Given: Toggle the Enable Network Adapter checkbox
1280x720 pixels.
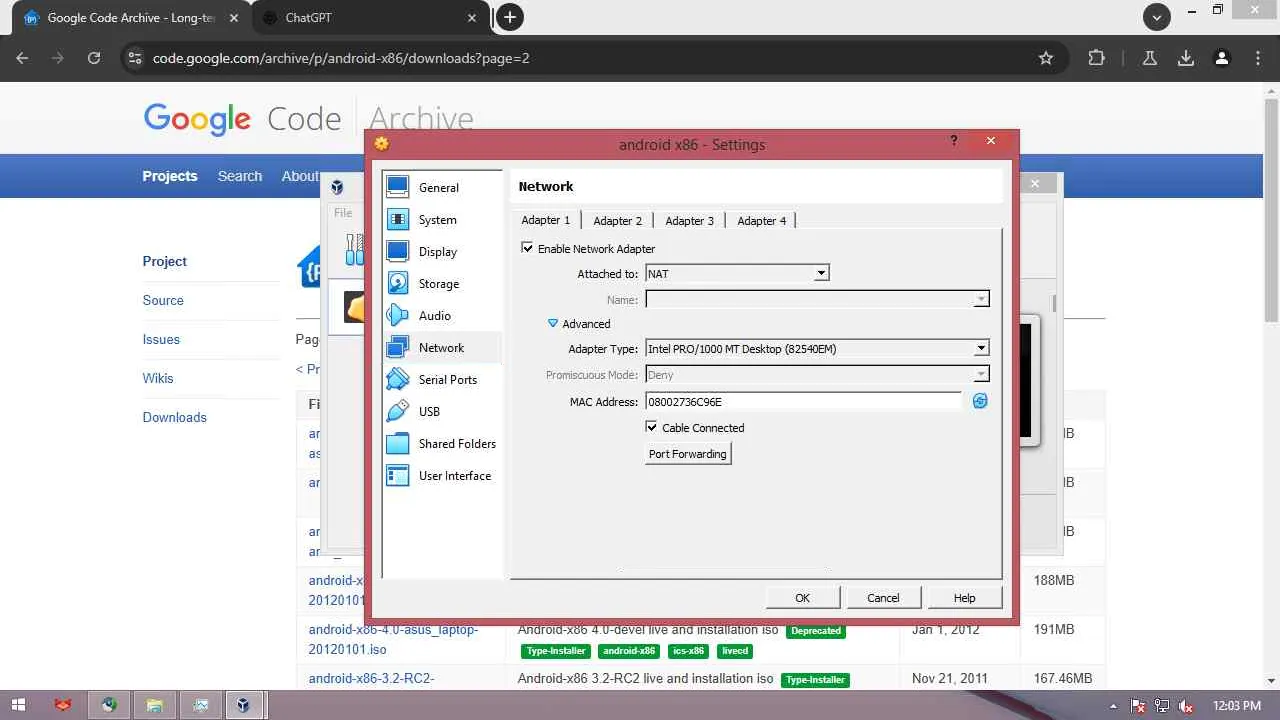Looking at the screenshot, I should point(527,248).
